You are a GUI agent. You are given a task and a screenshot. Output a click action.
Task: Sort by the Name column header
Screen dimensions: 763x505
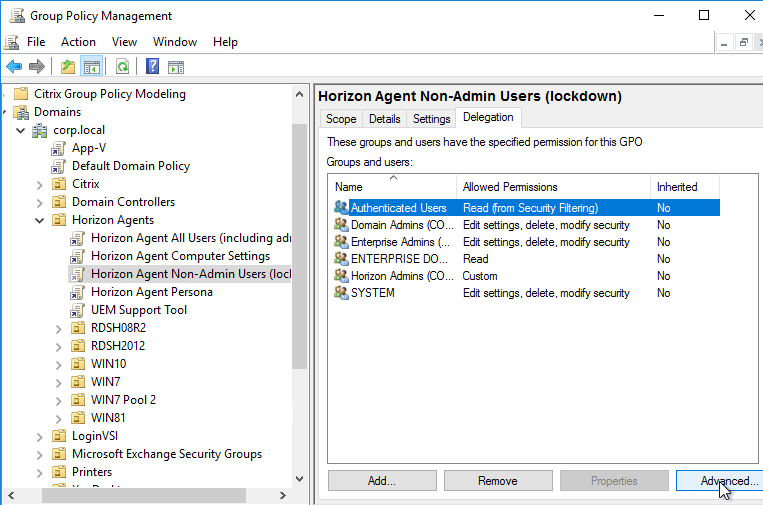(393, 187)
